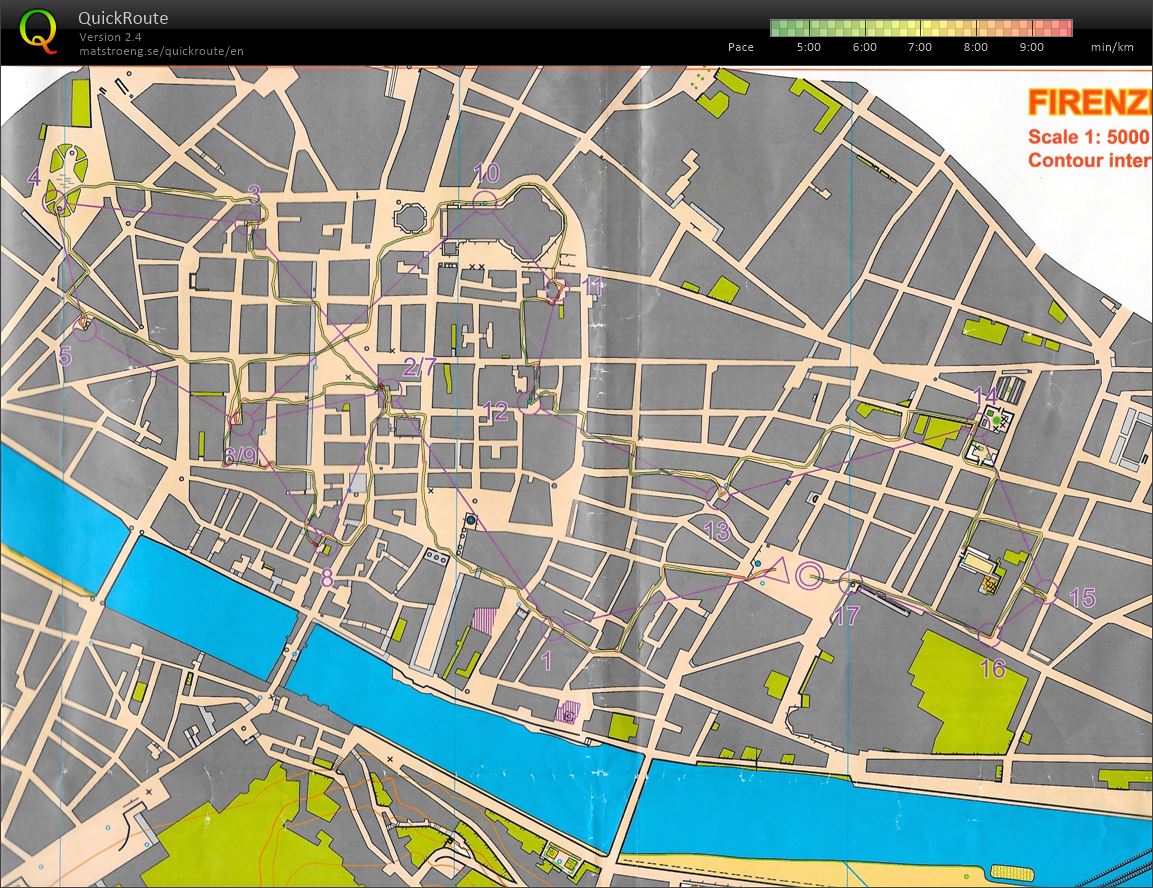The height and width of the screenshot is (888, 1153).
Task: Click control number 16 label
Action: point(993,668)
